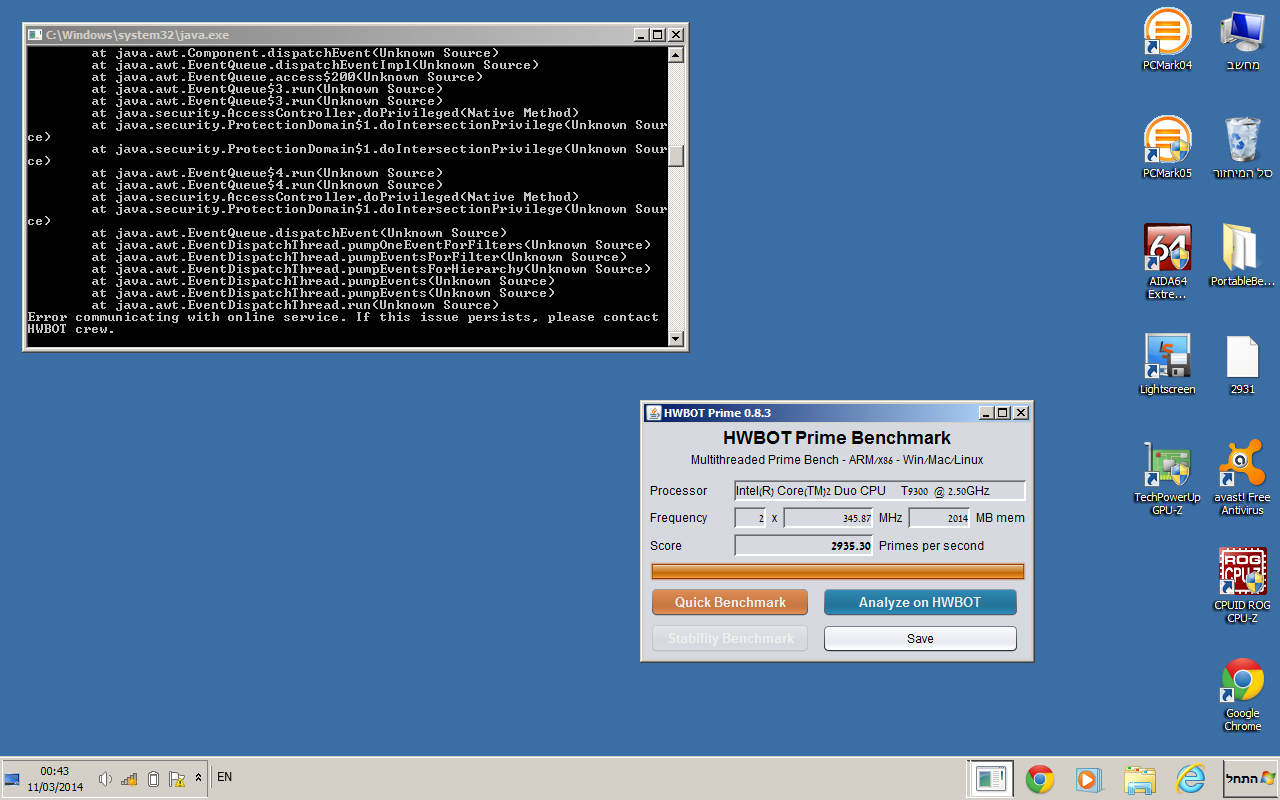Click the console scrollbar down arrow

(676, 338)
